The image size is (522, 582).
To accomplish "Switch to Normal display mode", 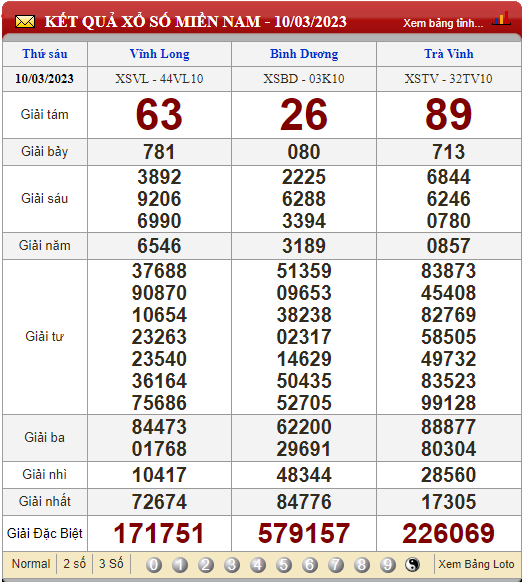I will point(31,564).
